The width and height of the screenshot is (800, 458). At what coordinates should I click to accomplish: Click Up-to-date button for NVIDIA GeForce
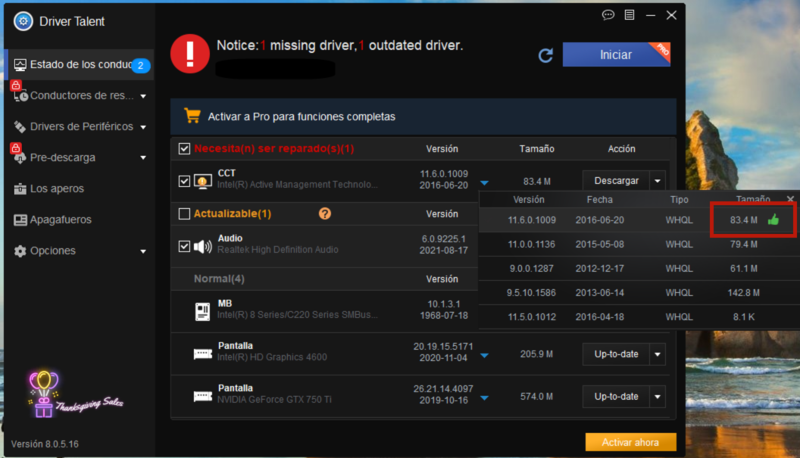click(616, 396)
